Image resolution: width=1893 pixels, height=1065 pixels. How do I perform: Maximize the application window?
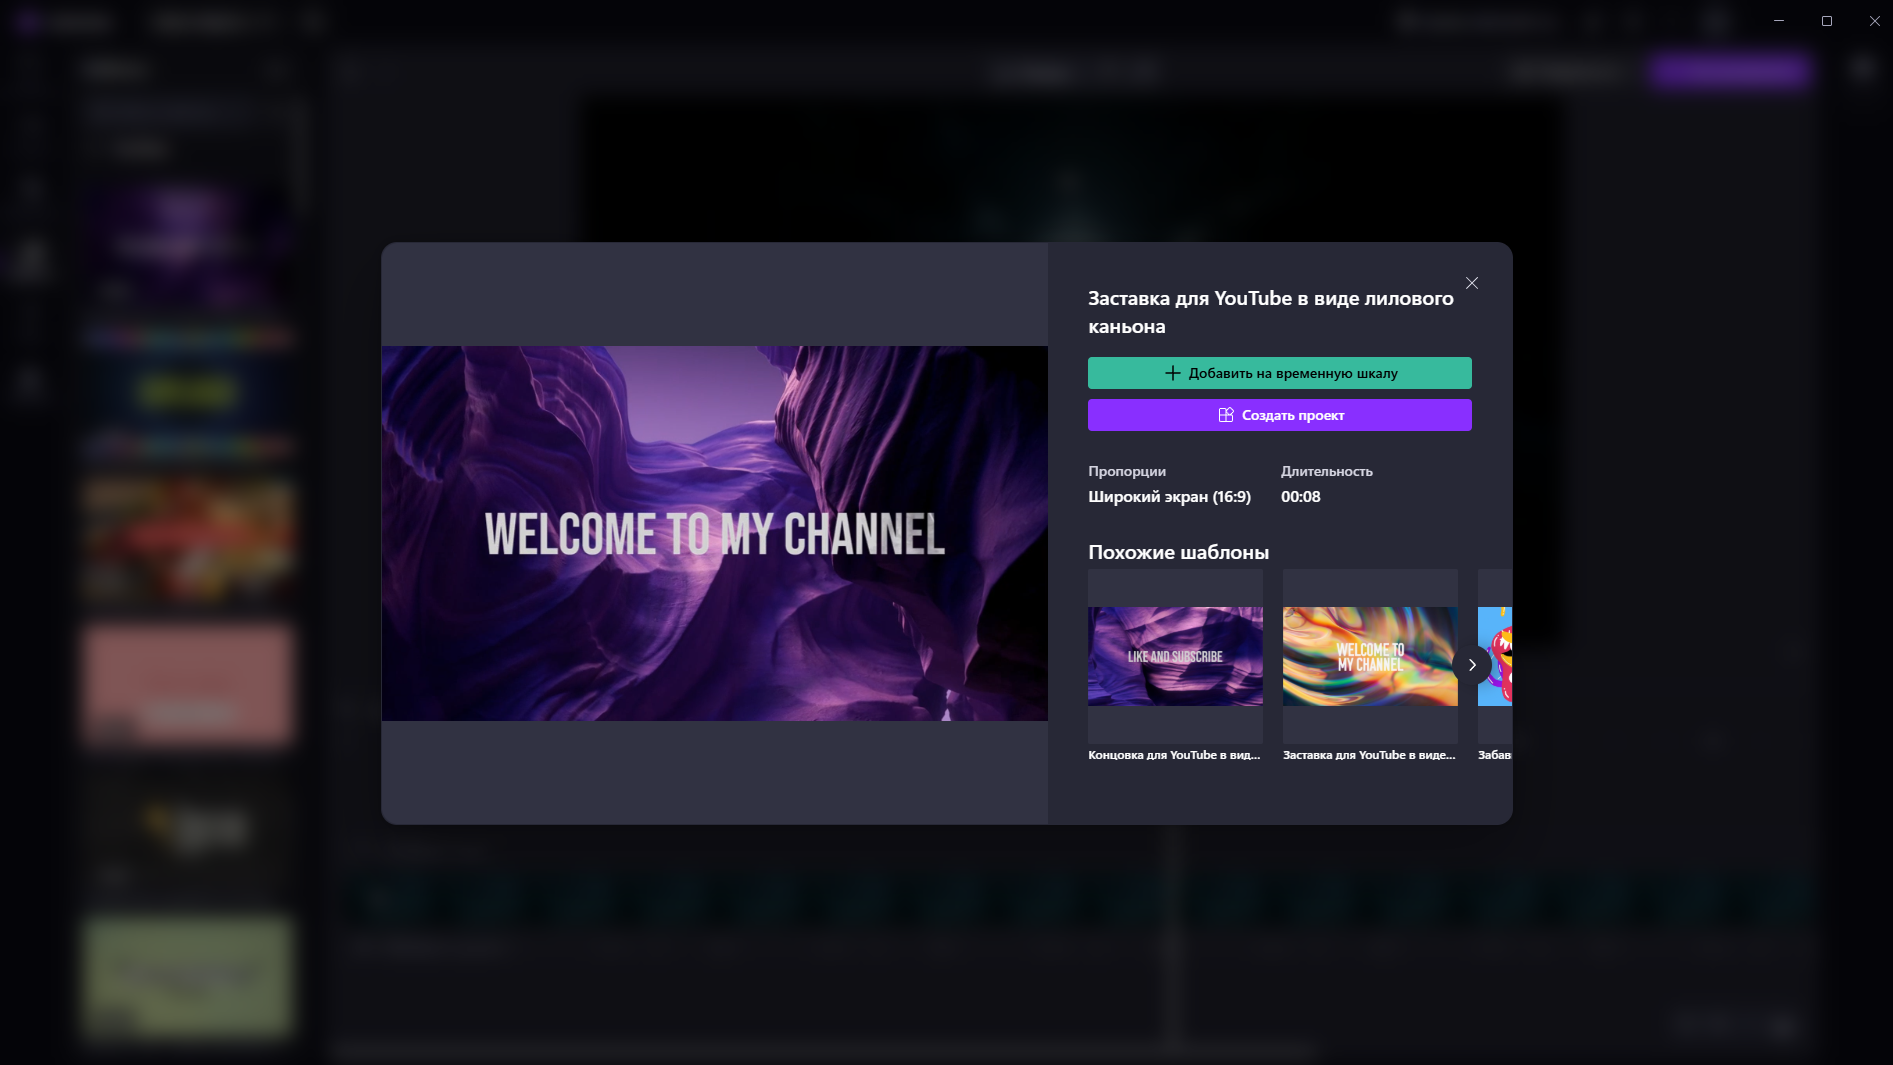point(1827,21)
